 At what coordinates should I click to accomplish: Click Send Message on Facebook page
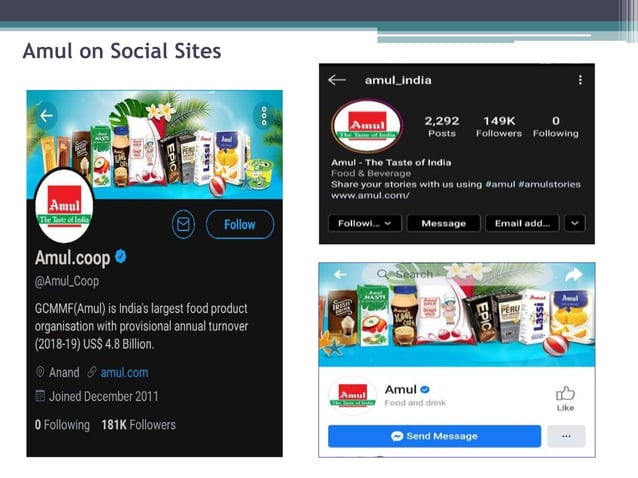click(x=435, y=436)
